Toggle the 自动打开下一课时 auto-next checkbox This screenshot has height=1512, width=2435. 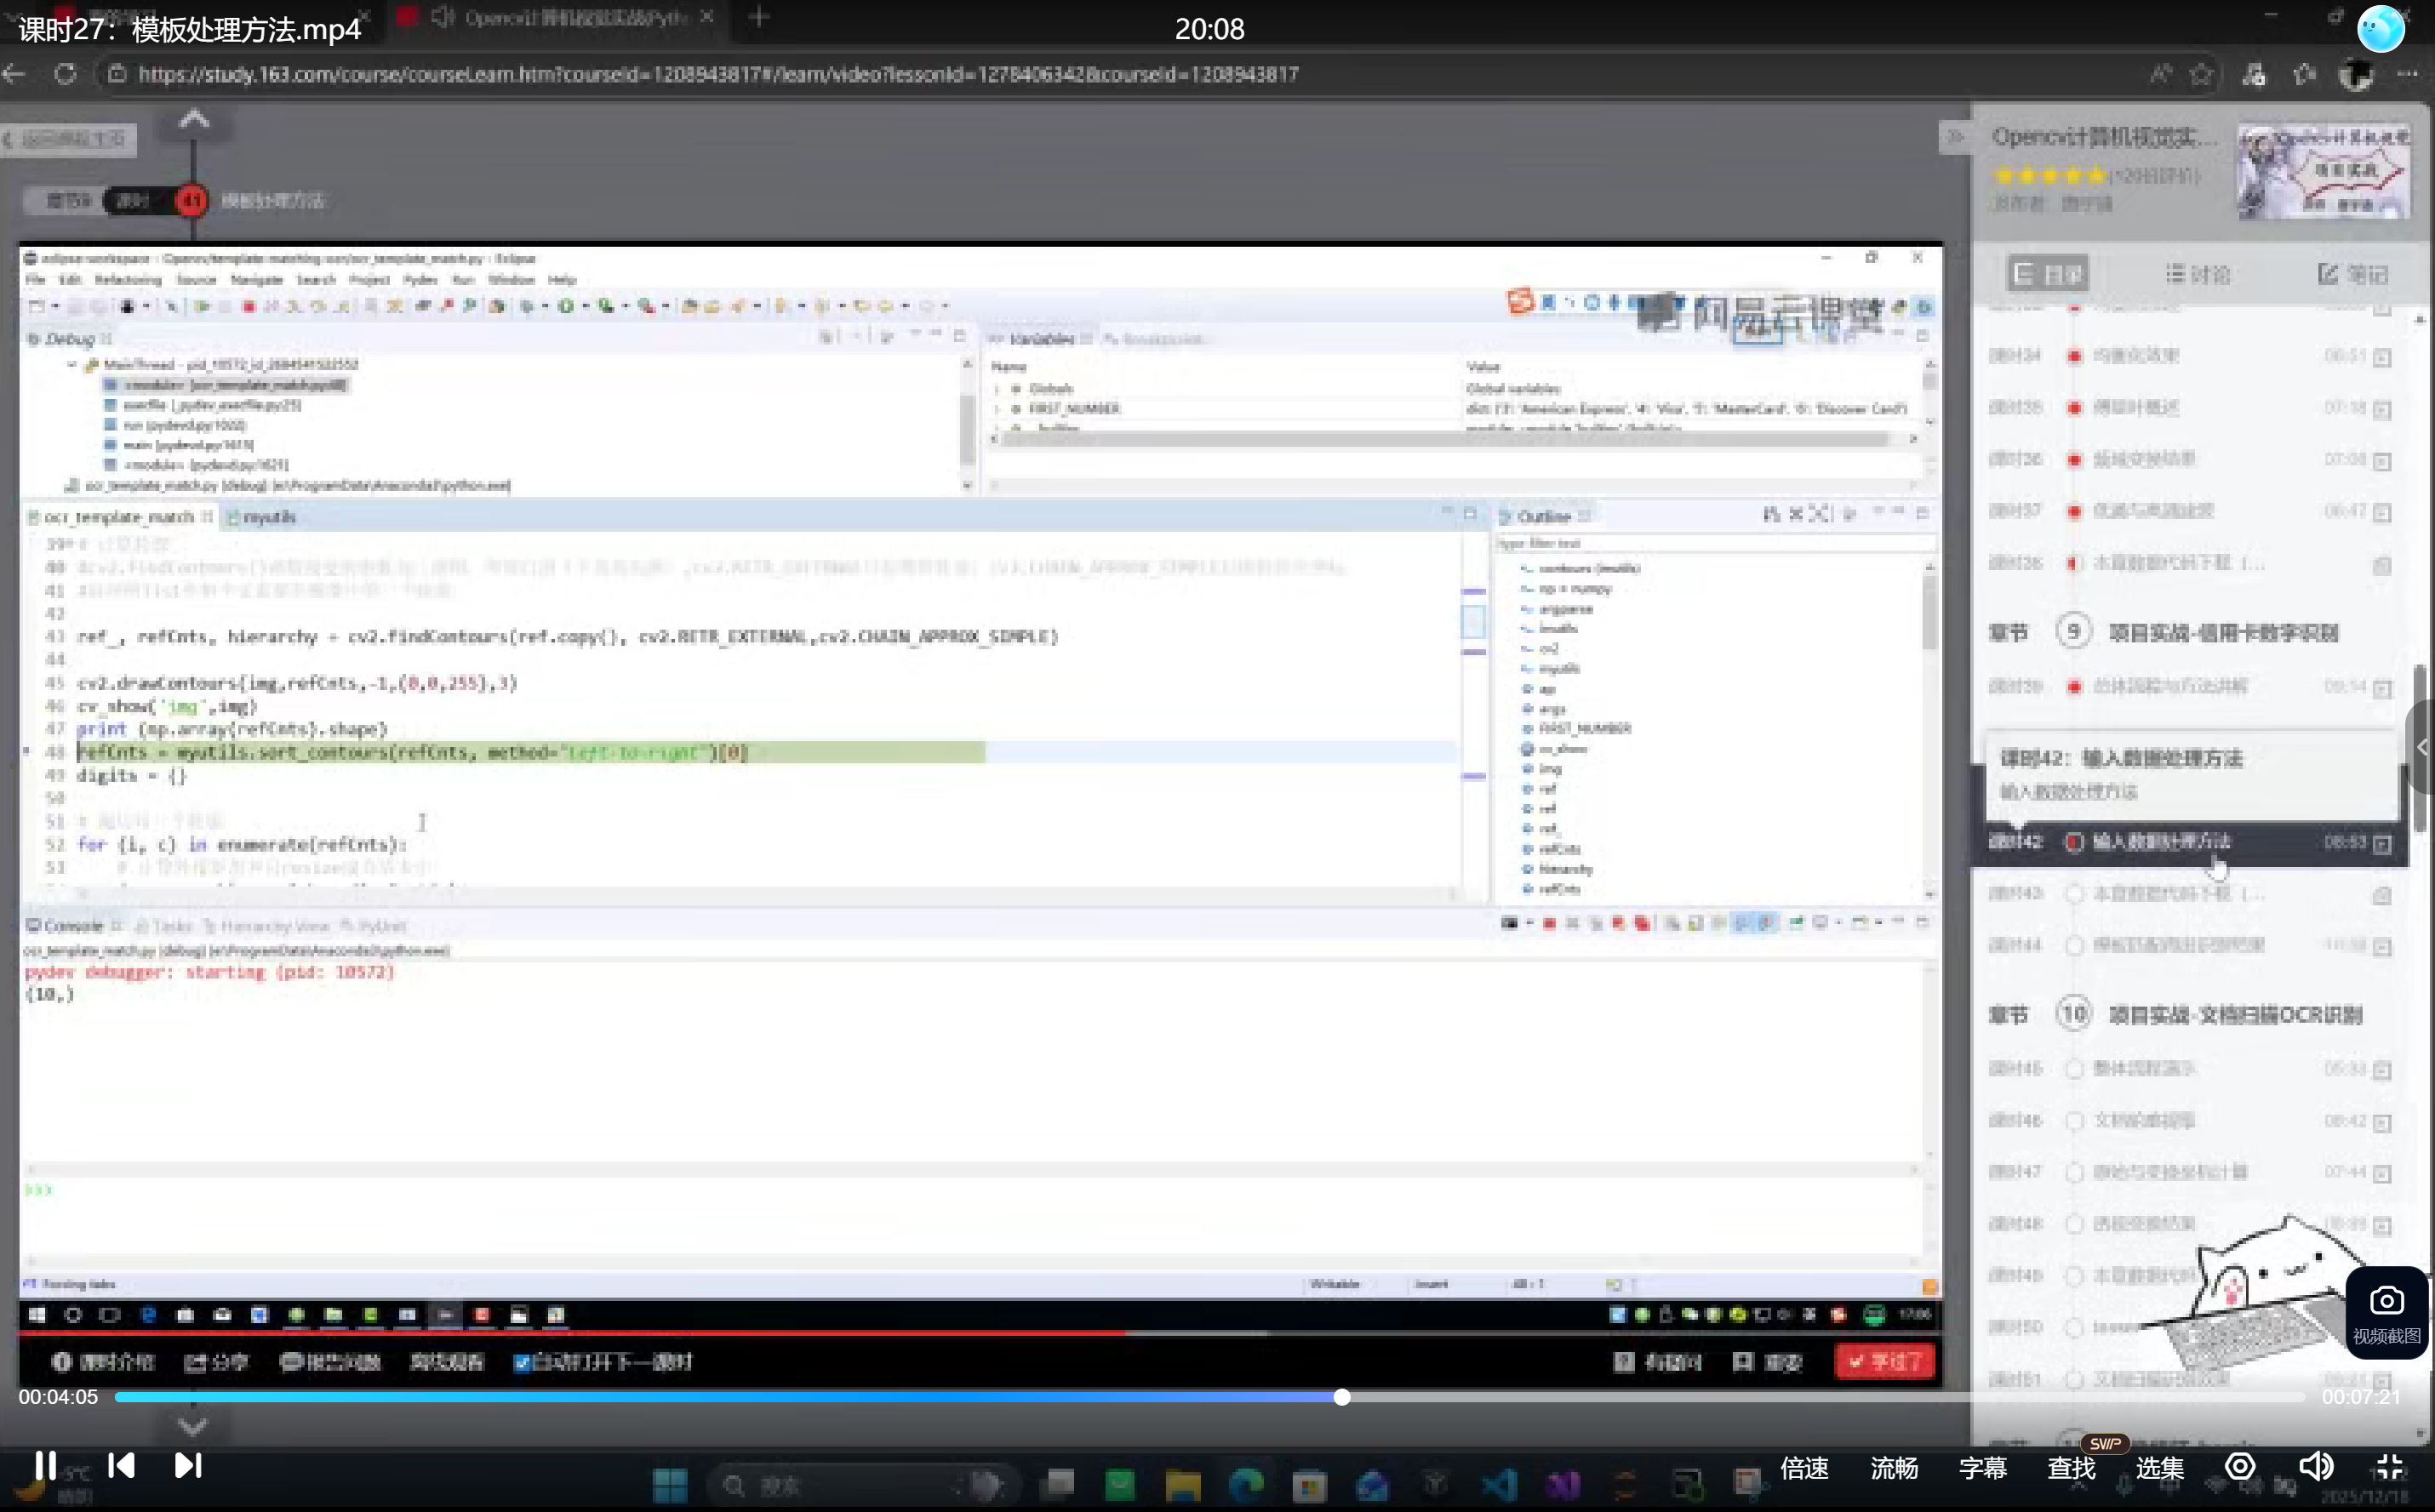point(521,1362)
